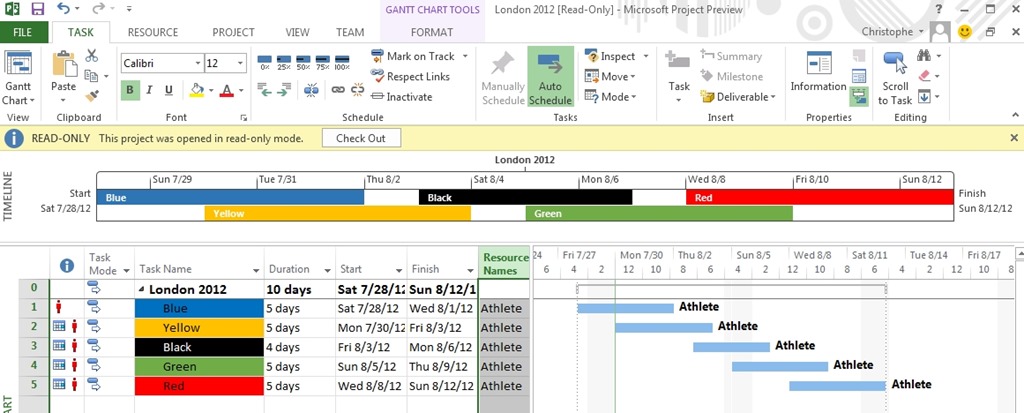Click Respect Links

(x=410, y=76)
